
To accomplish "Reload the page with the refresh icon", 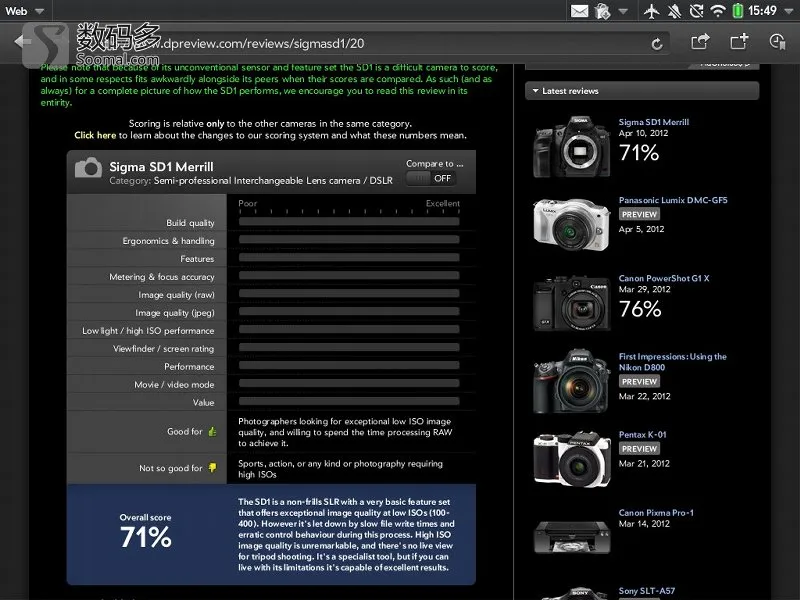I will tap(657, 44).
